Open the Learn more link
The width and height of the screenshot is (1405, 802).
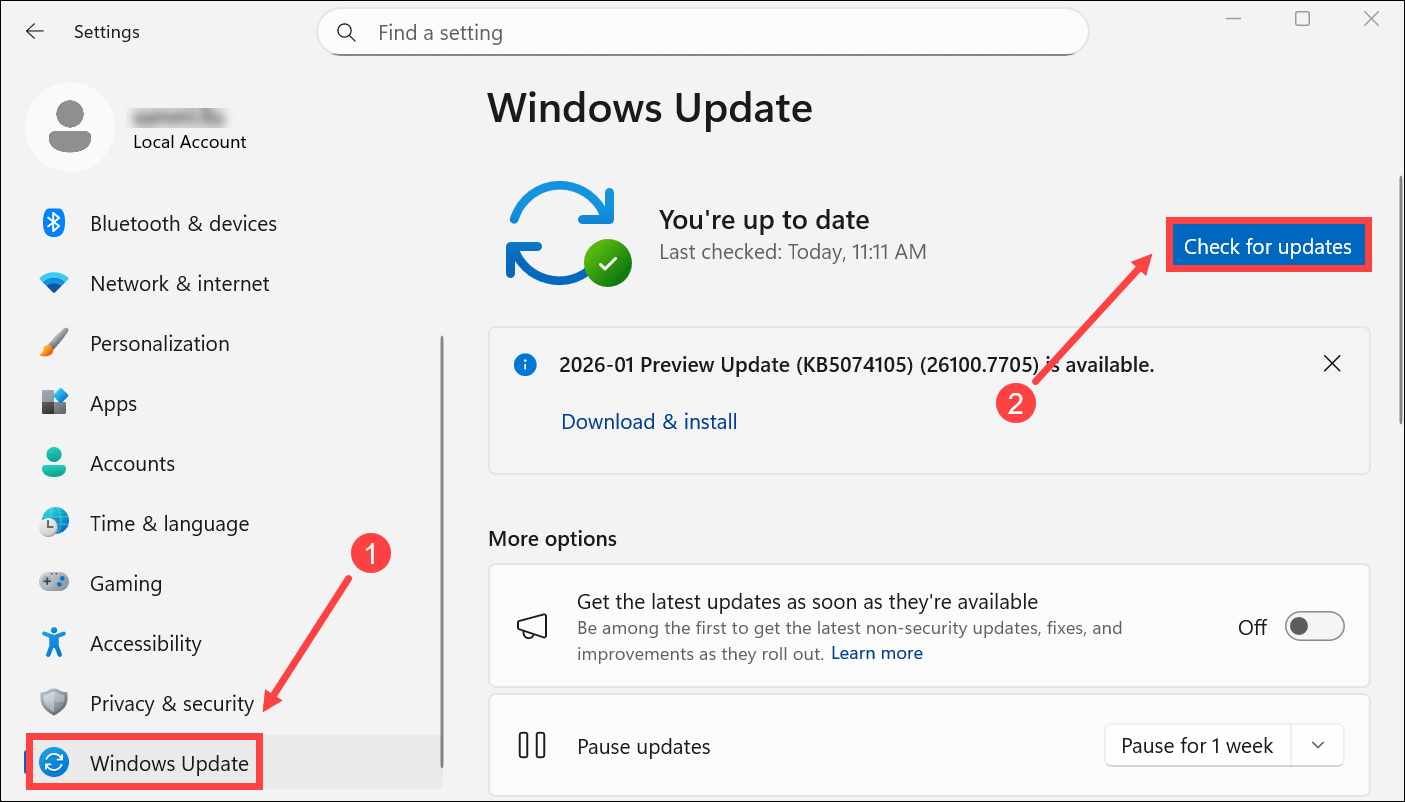coord(877,653)
